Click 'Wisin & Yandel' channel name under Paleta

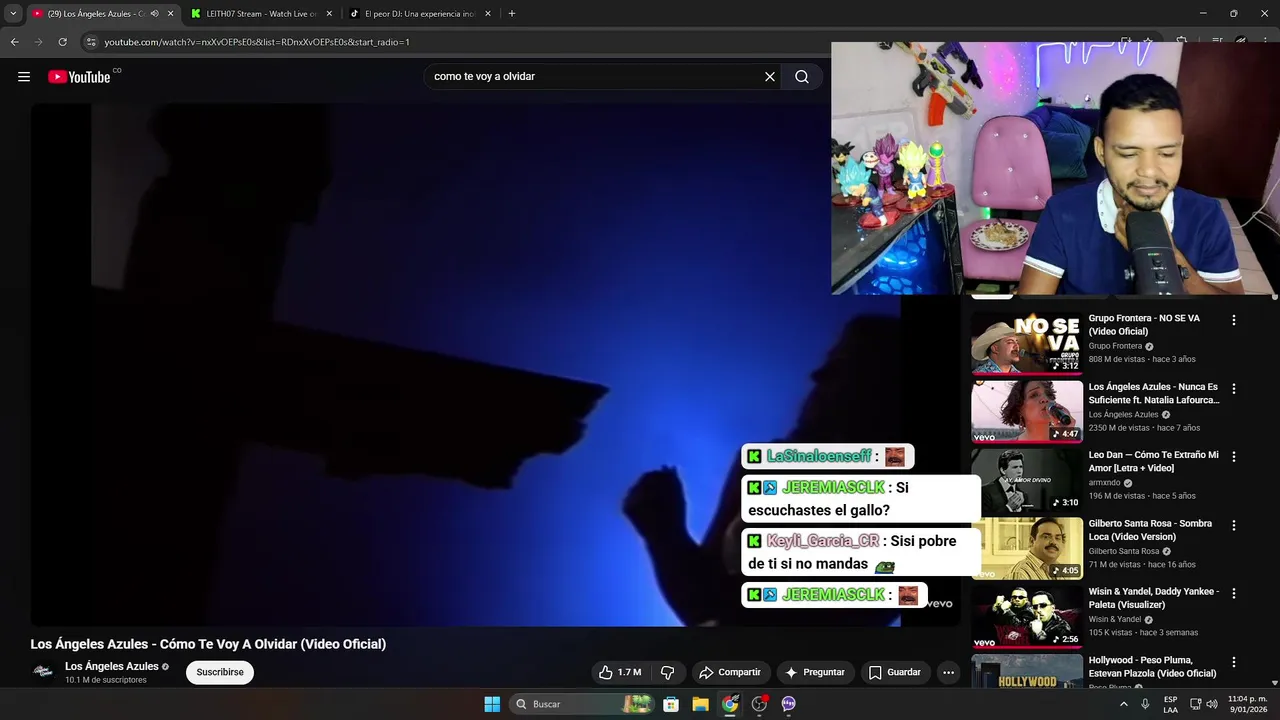click(x=1115, y=619)
